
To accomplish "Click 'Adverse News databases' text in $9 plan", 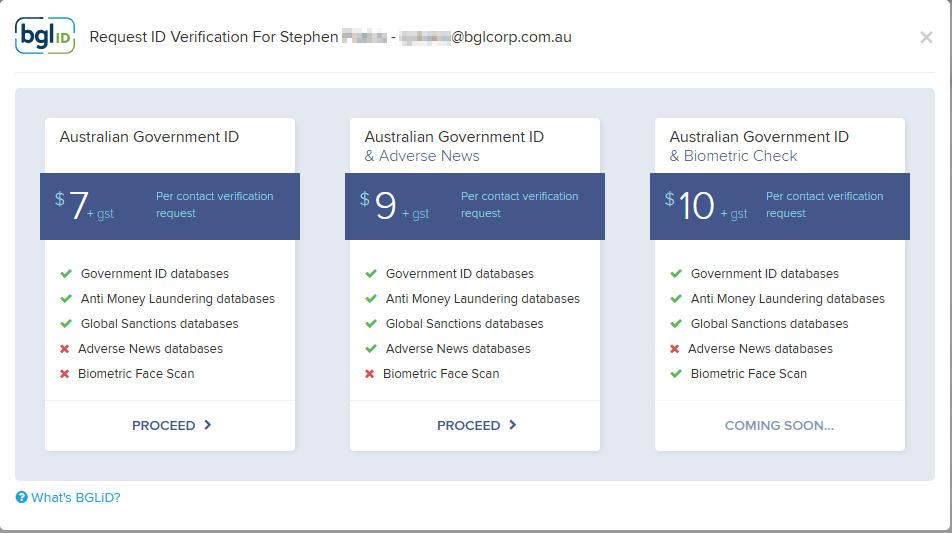I will [x=458, y=349].
